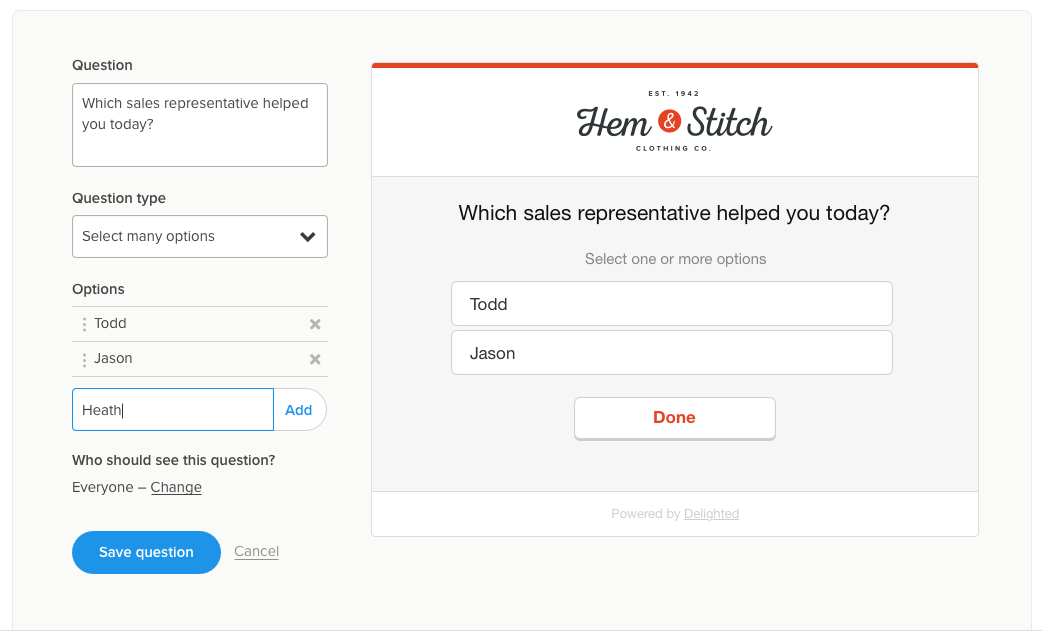1042x638 pixels.
Task: Remove the Todd option with X icon
Action: point(315,324)
